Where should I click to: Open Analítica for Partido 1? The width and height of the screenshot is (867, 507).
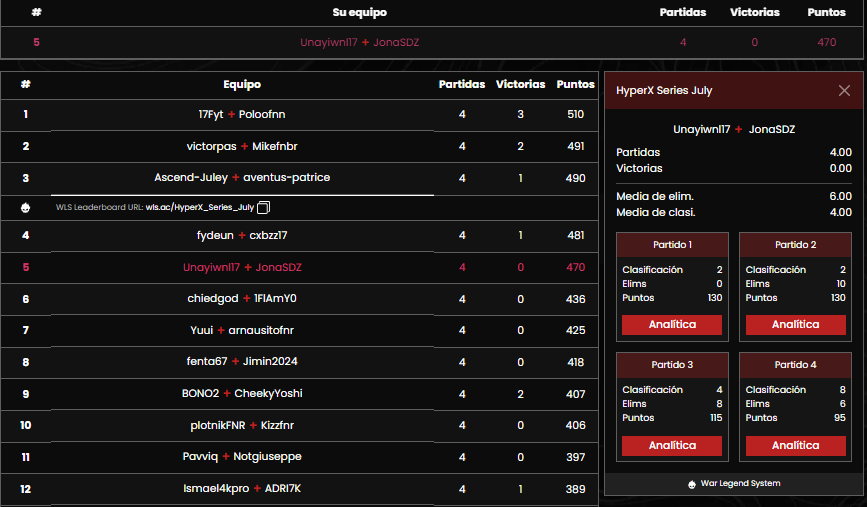(x=672, y=325)
